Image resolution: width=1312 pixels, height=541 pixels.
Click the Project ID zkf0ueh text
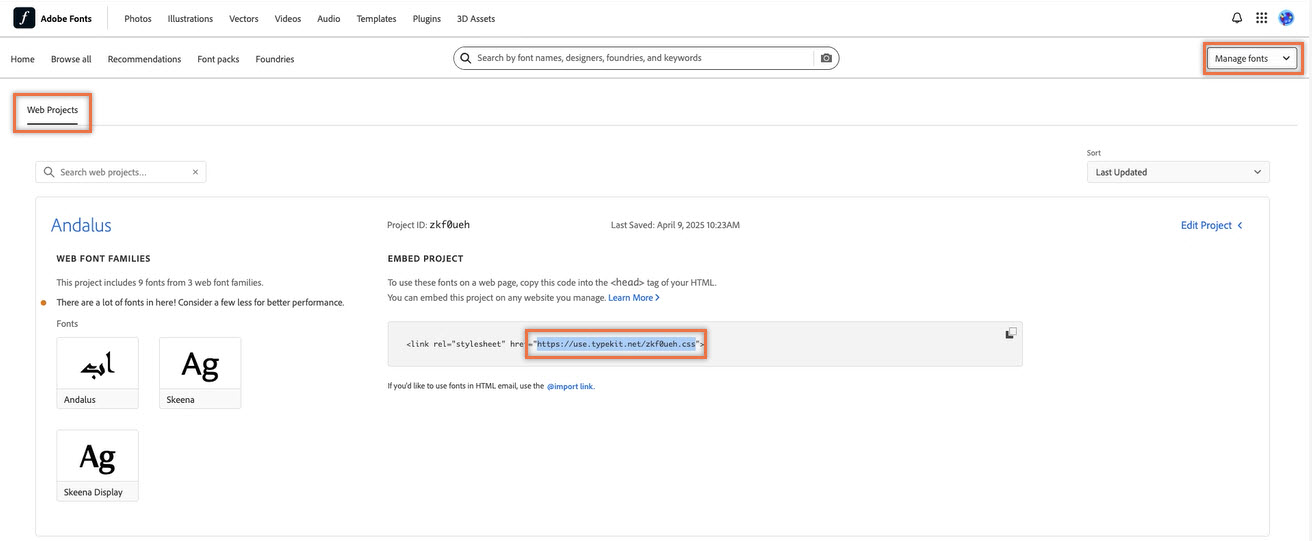click(x=428, y=225)
